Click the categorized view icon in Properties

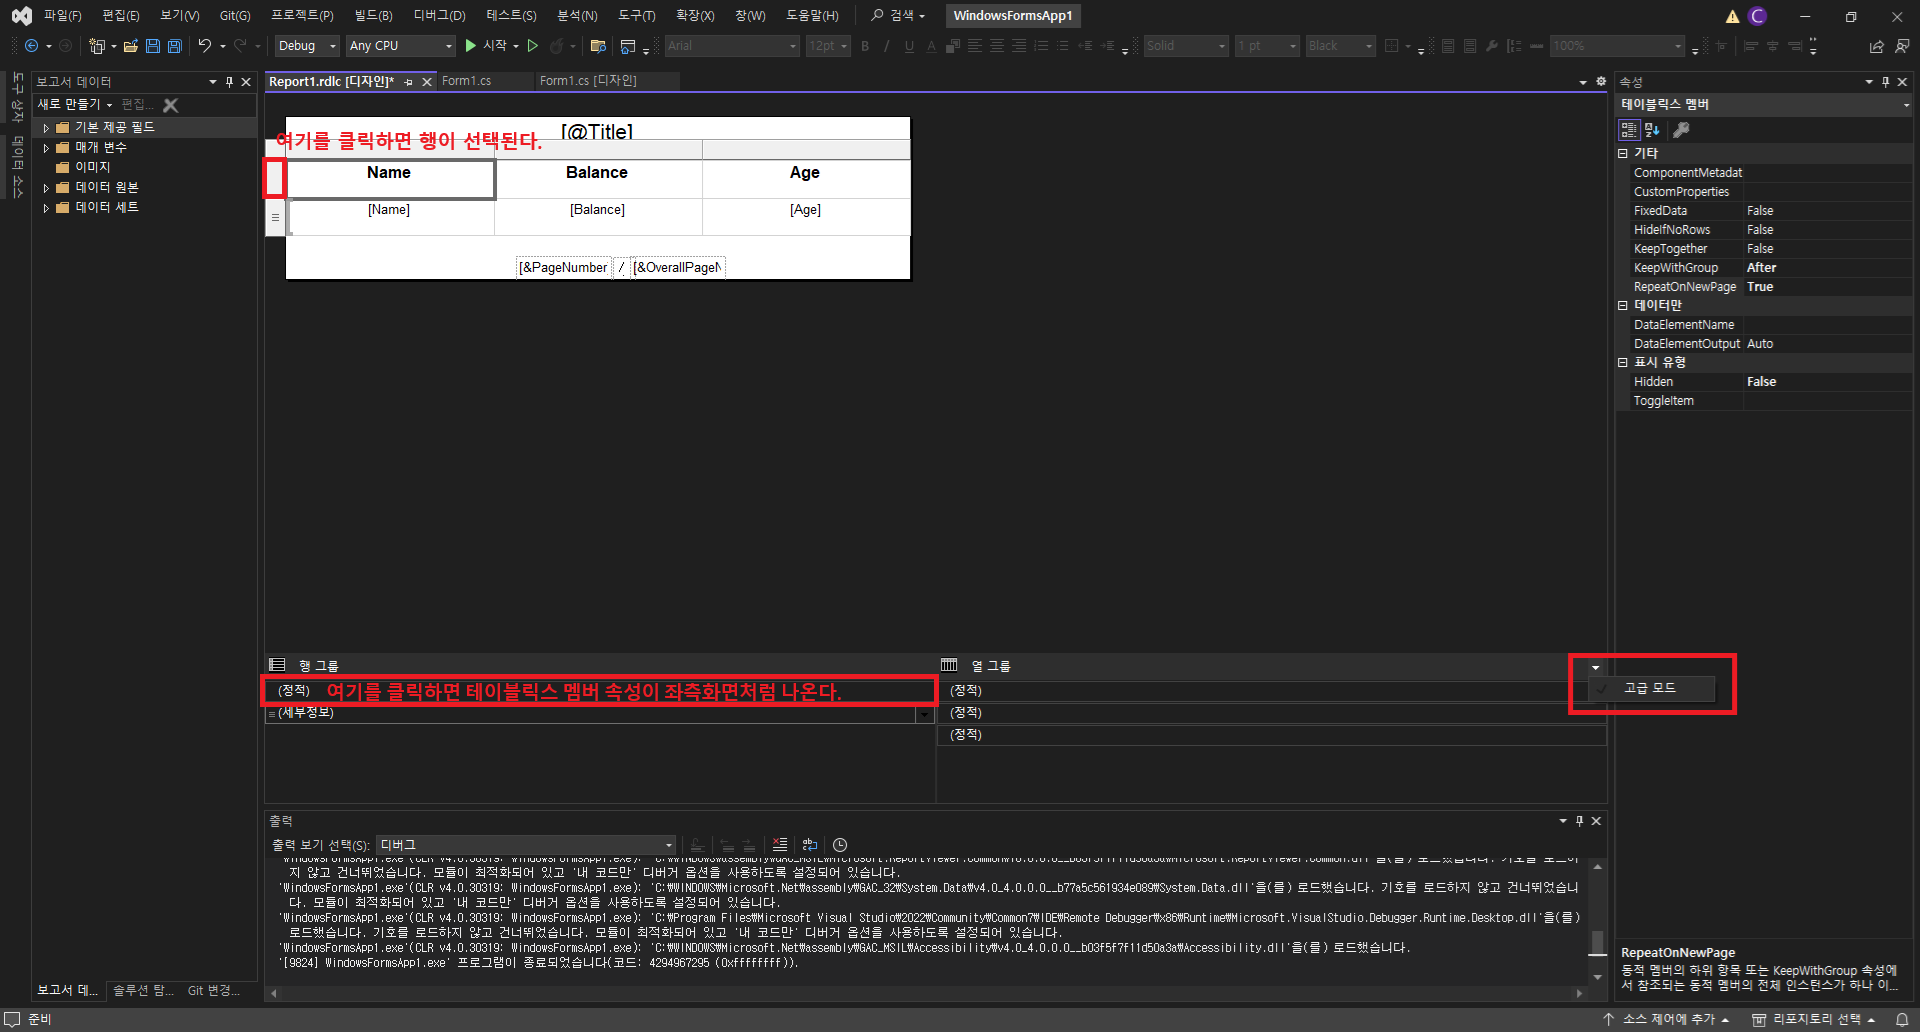point(1629,130)
